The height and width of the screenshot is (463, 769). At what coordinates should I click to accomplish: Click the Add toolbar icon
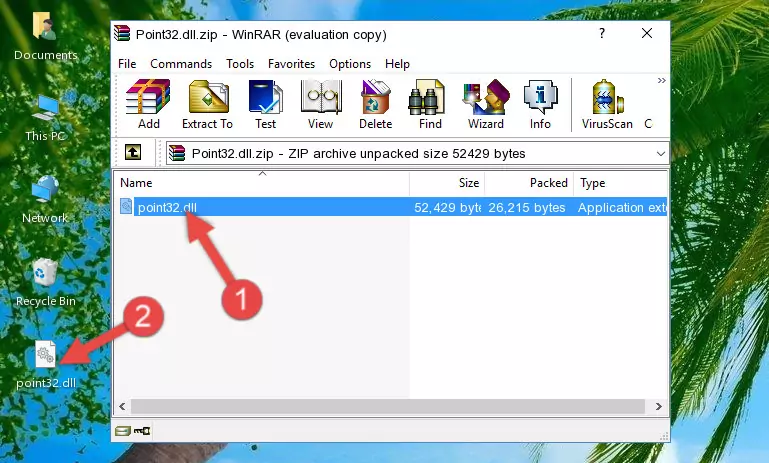coord(148,104)
